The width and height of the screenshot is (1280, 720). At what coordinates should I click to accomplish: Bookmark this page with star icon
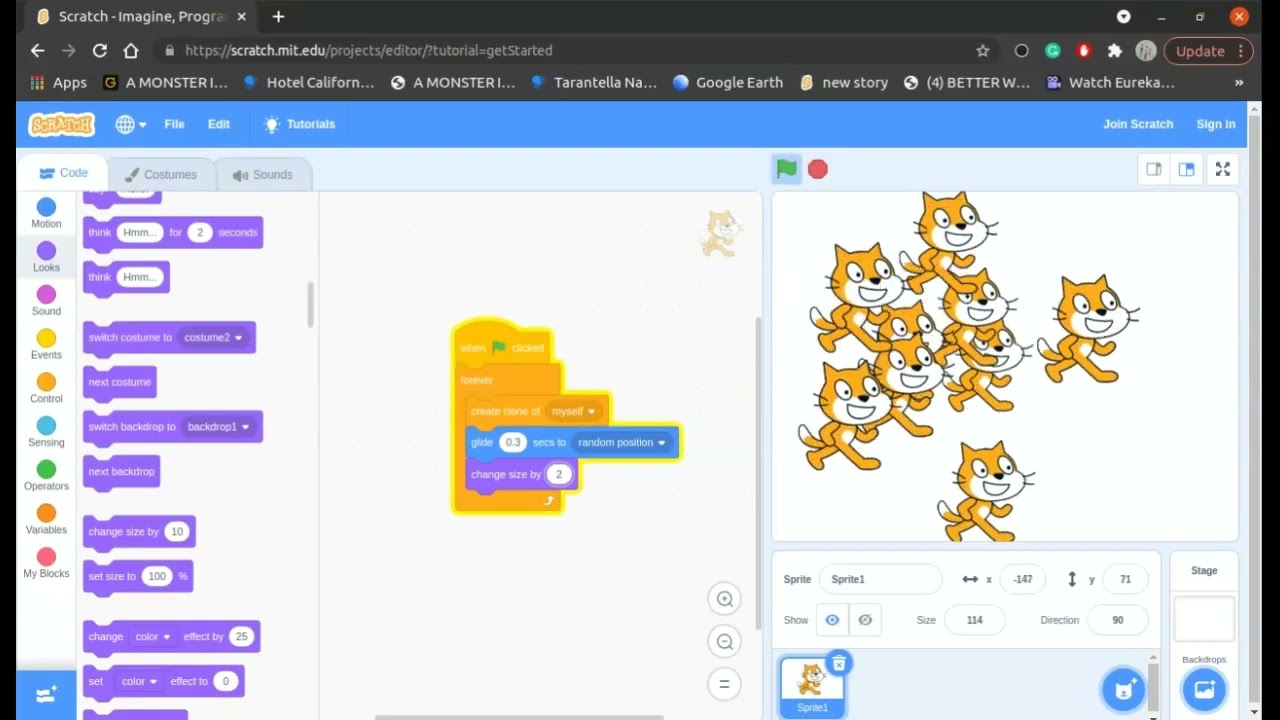click(x=982, y=50)
